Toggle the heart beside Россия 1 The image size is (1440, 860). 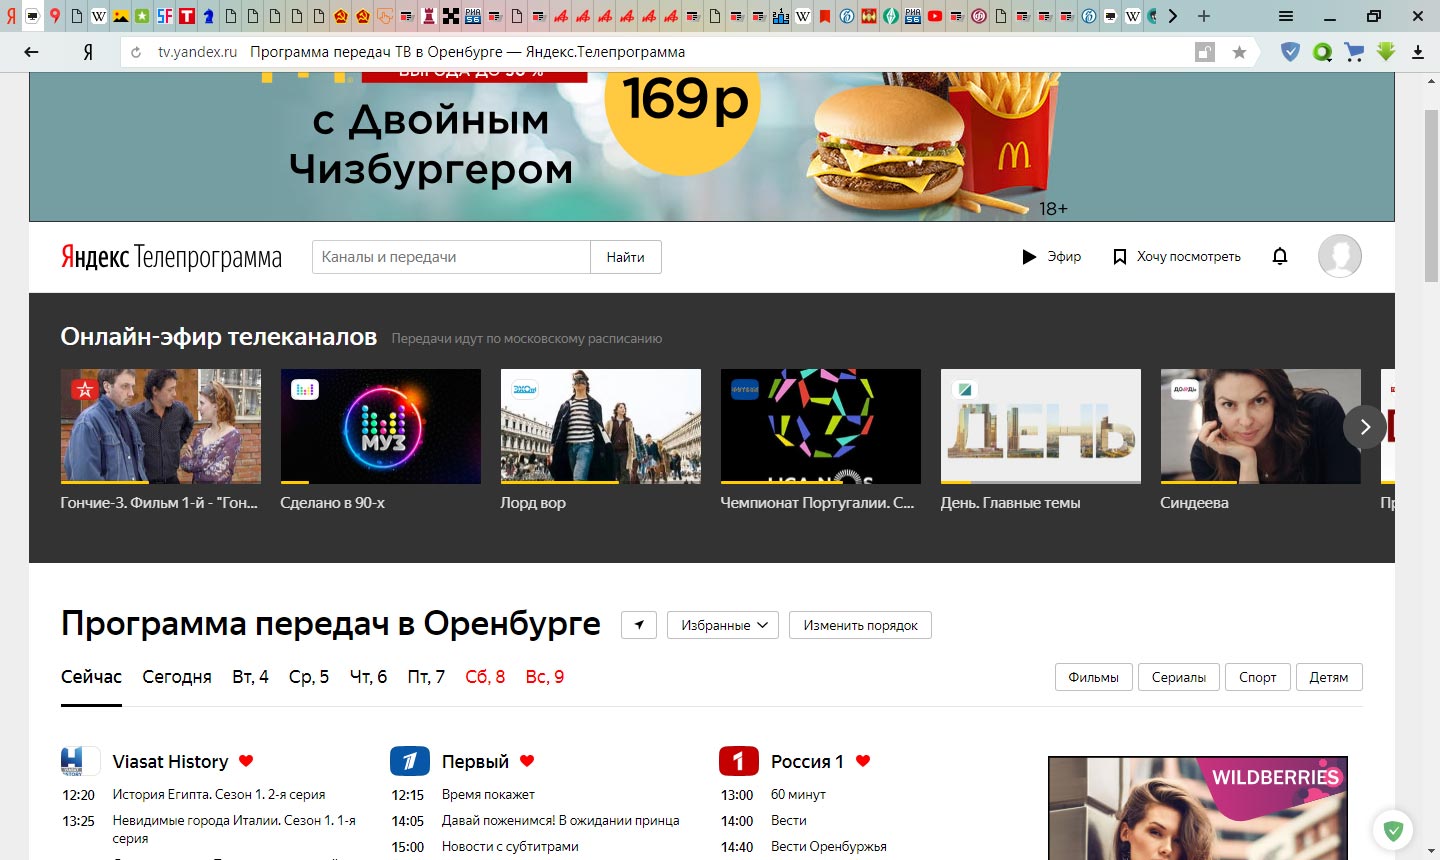coord(864,761)
